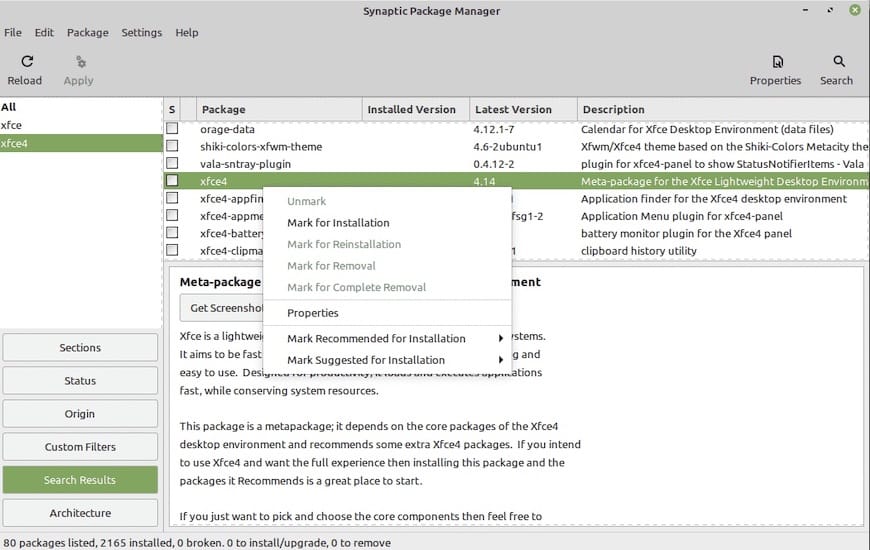This screenshot has height=550, width=870.
Task: Minimize the Synaptic Package Manager window
Action: coord(805,10)
